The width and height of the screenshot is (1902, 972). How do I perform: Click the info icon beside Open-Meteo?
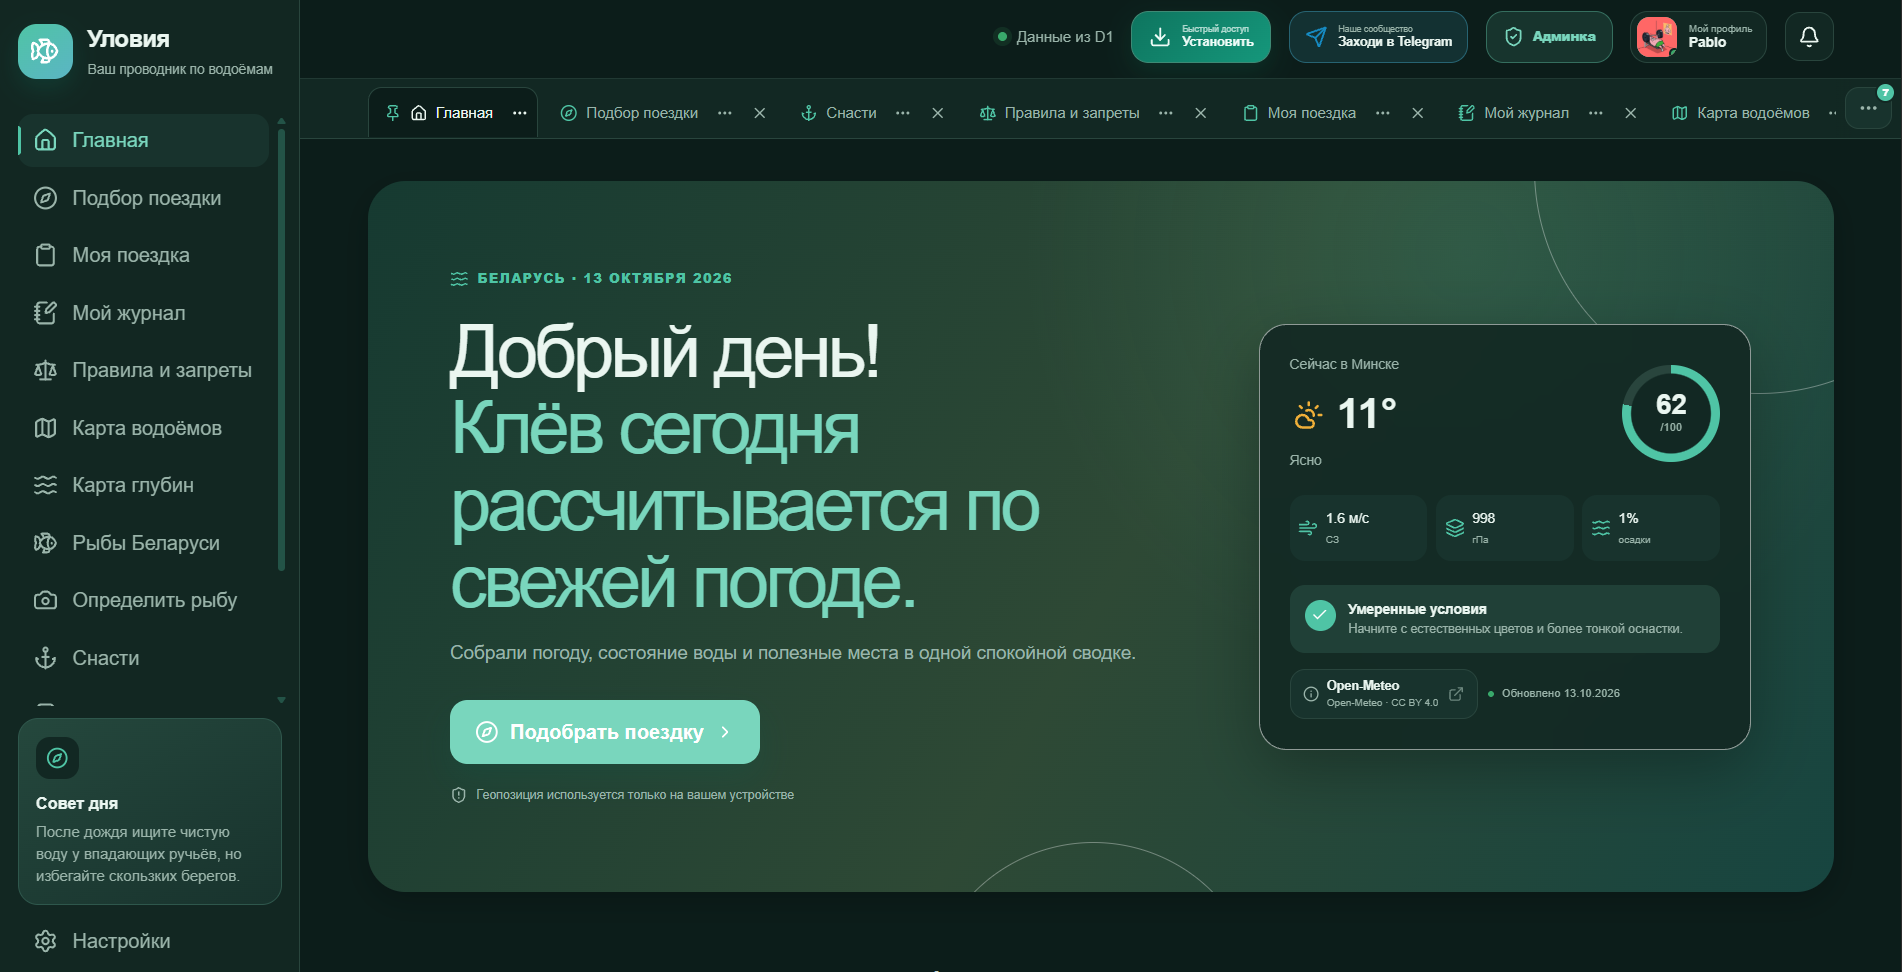[x=1311, y=694]
